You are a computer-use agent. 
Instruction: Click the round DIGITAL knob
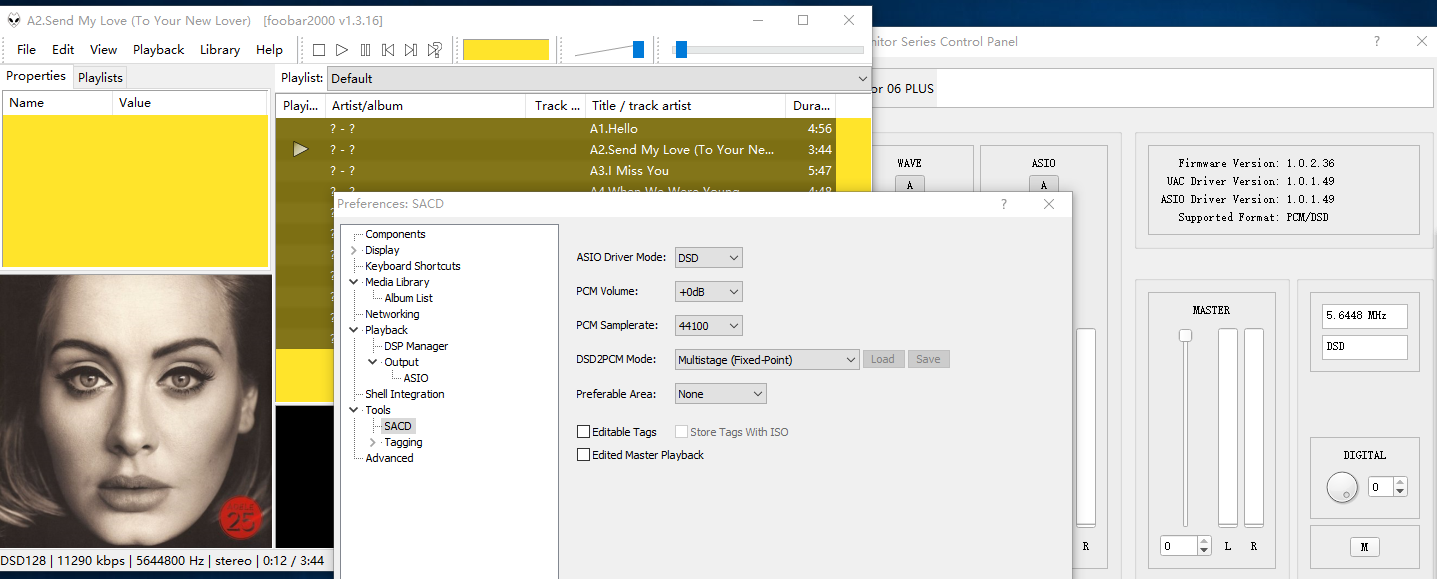click(x=1341, y=488)
